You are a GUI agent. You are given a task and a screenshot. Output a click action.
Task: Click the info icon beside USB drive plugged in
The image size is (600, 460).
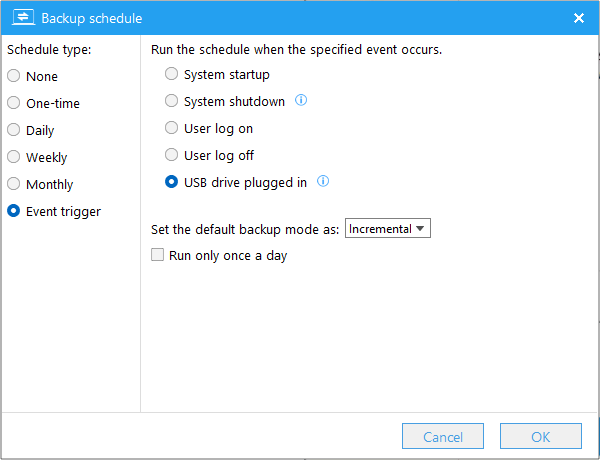pyautogui.click(x=323, y=182)
